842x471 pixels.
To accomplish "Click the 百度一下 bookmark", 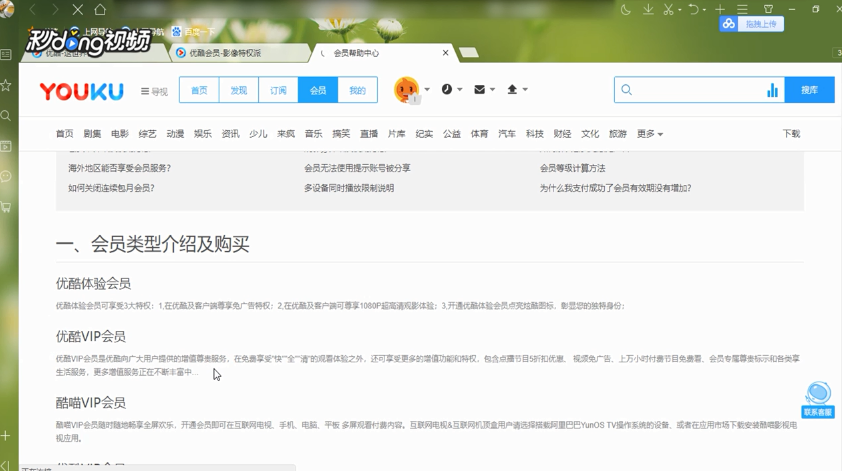I will (x=193, y=32).
